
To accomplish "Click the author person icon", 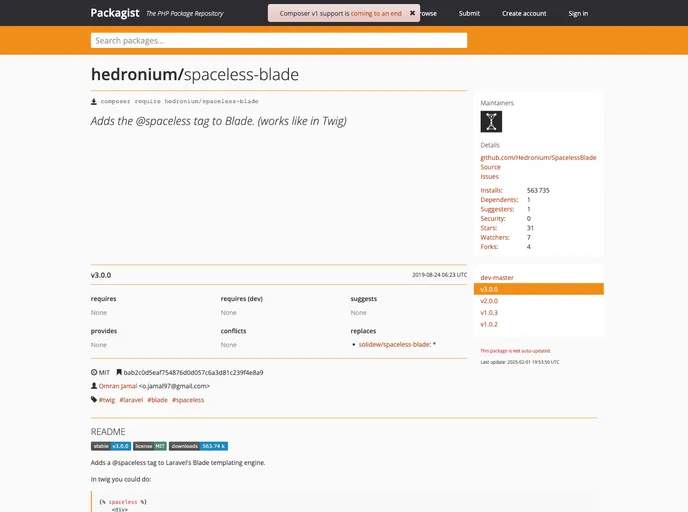I will point(94,386).
